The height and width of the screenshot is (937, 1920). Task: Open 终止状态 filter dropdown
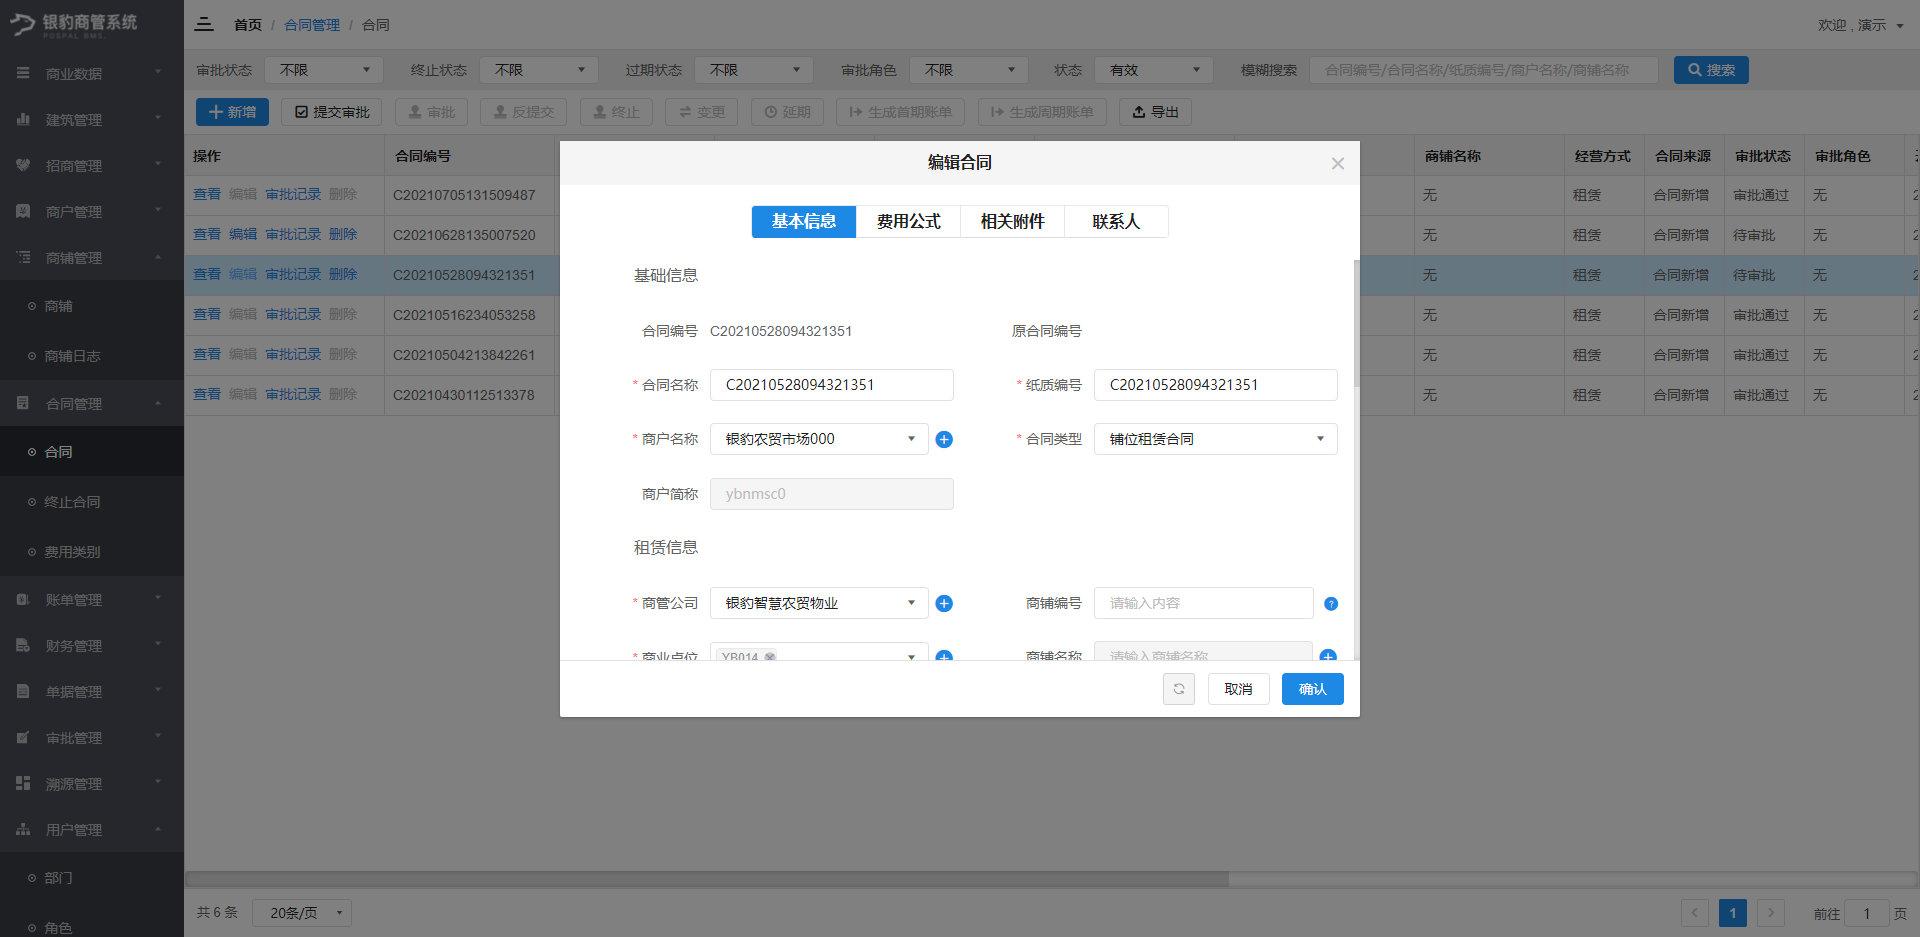coord(539,70)
